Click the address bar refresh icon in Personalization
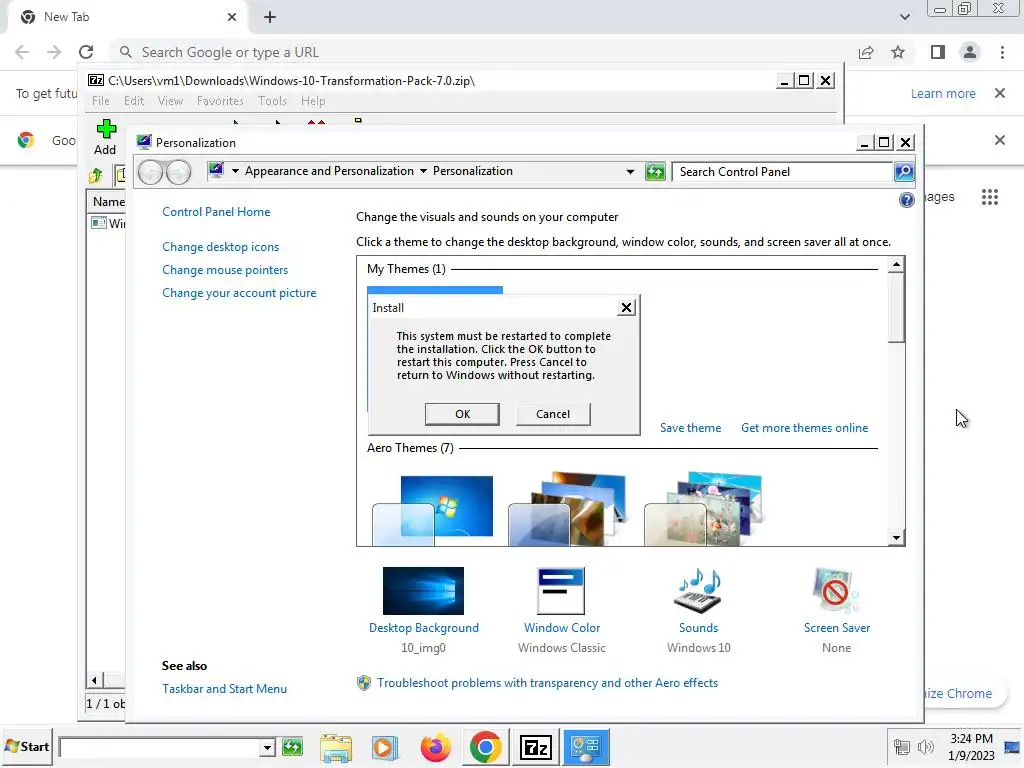1024x768 pixels. (654, 172)
